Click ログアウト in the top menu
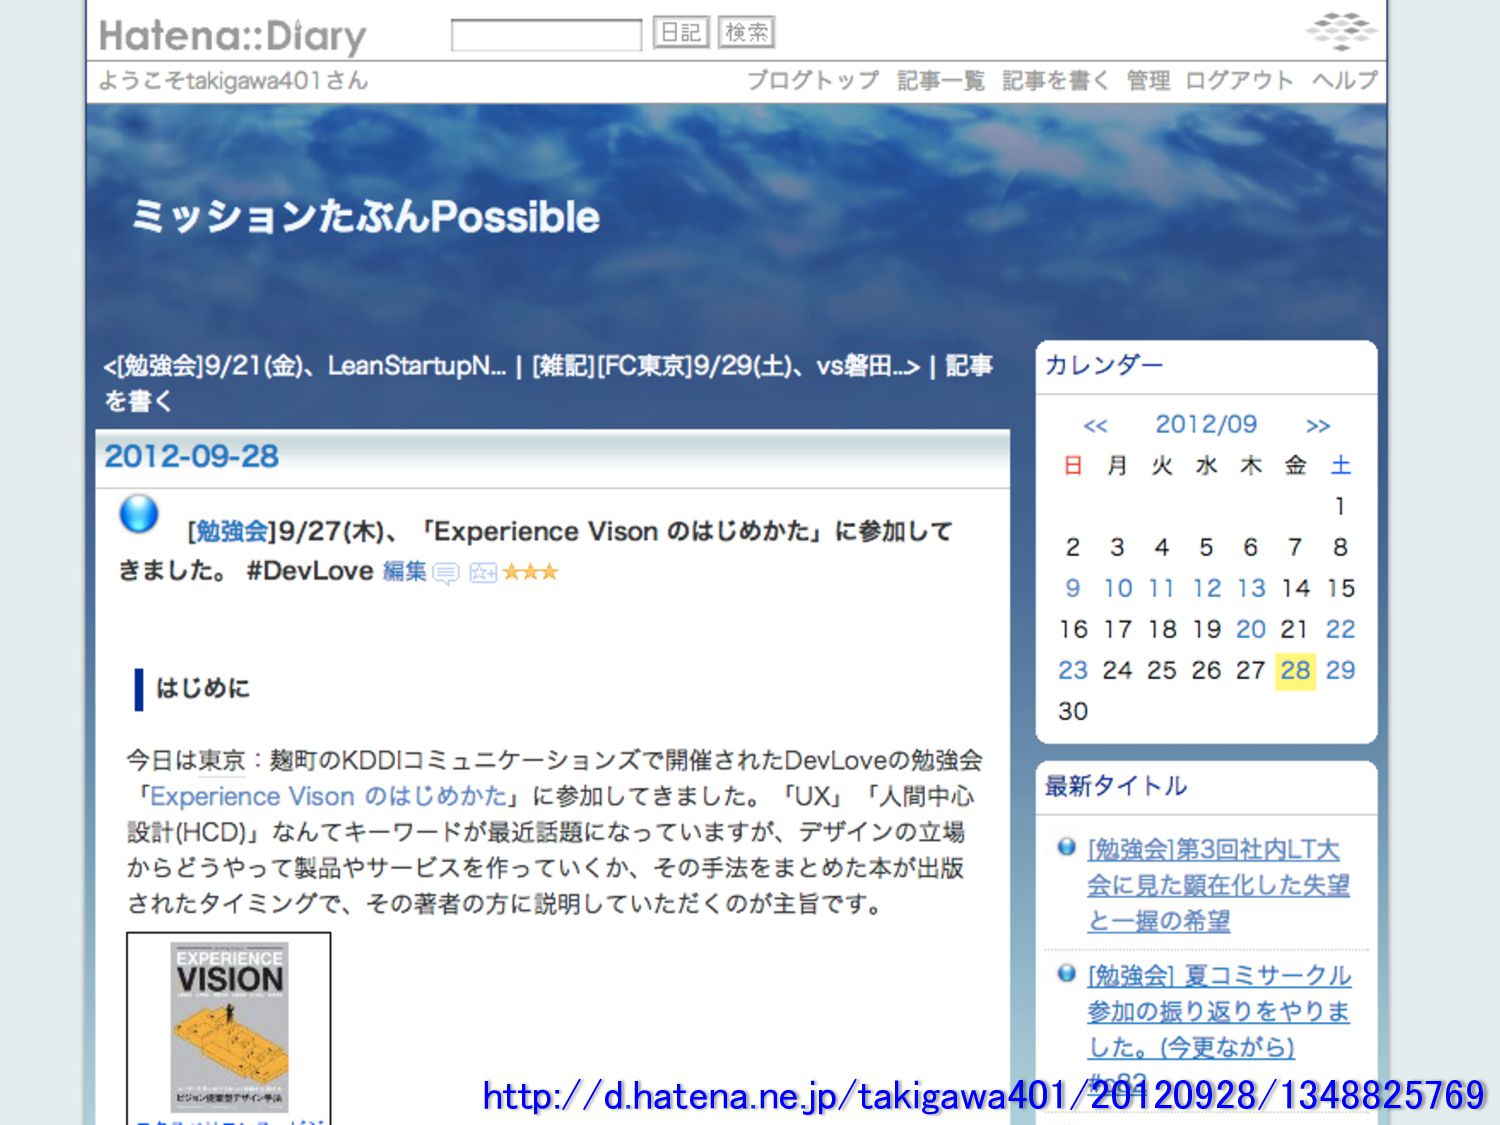This screenshot has width=1500, height=1125. click(x=1239, y=80)
